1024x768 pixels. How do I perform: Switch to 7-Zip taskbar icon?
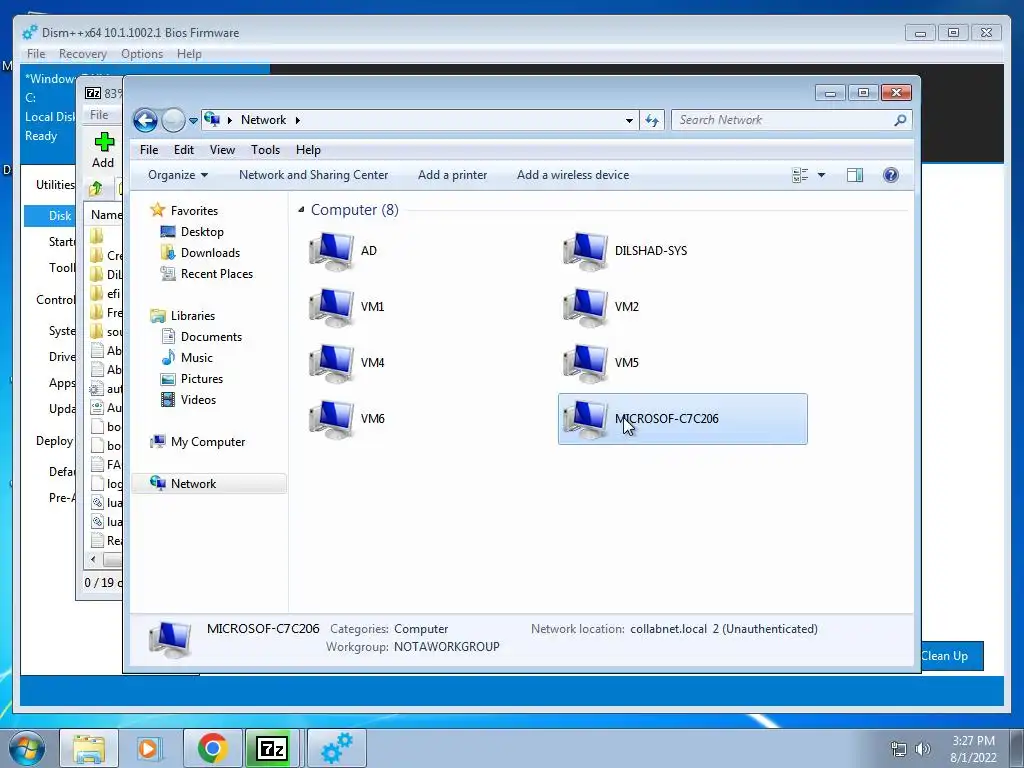[x=272, y=748]
